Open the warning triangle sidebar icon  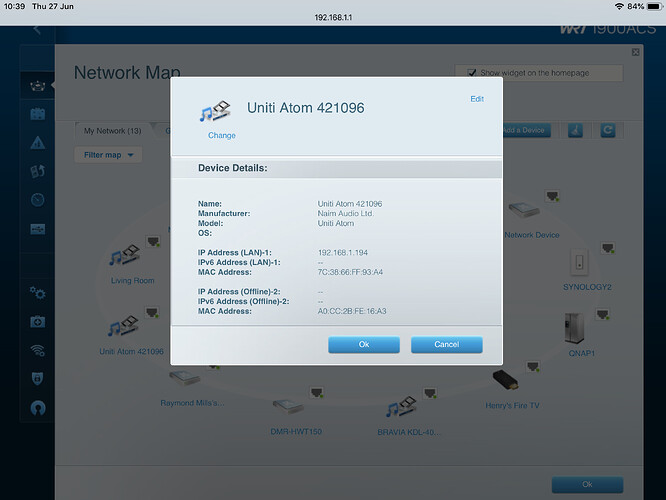coord(38,143)
